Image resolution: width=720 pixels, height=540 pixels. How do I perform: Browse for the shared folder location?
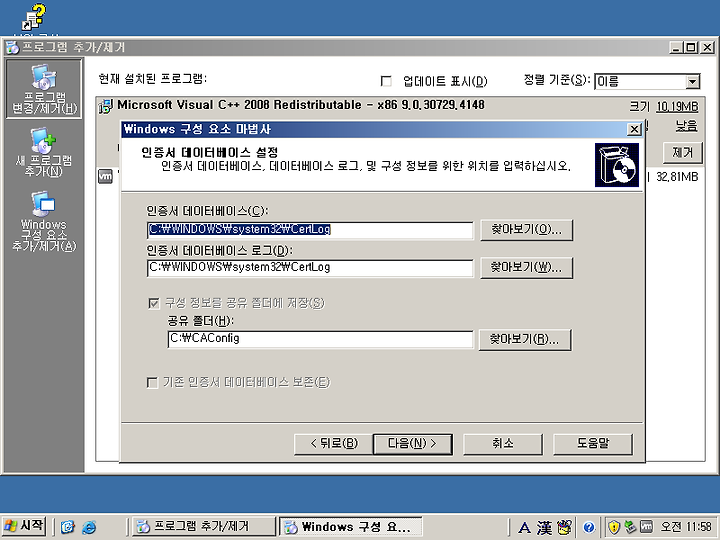click(x=525, y=339)
